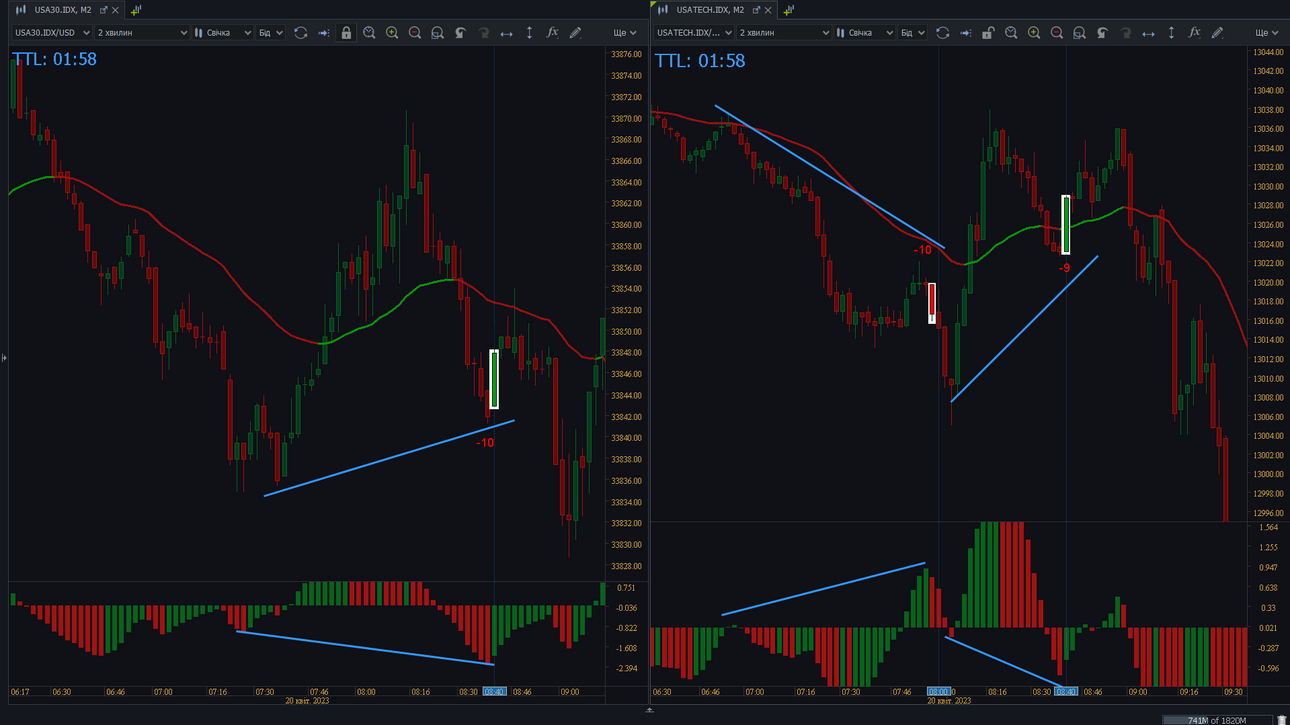
Task: Click the 1.564 indicator scale value
Action: pos(1269,528)
